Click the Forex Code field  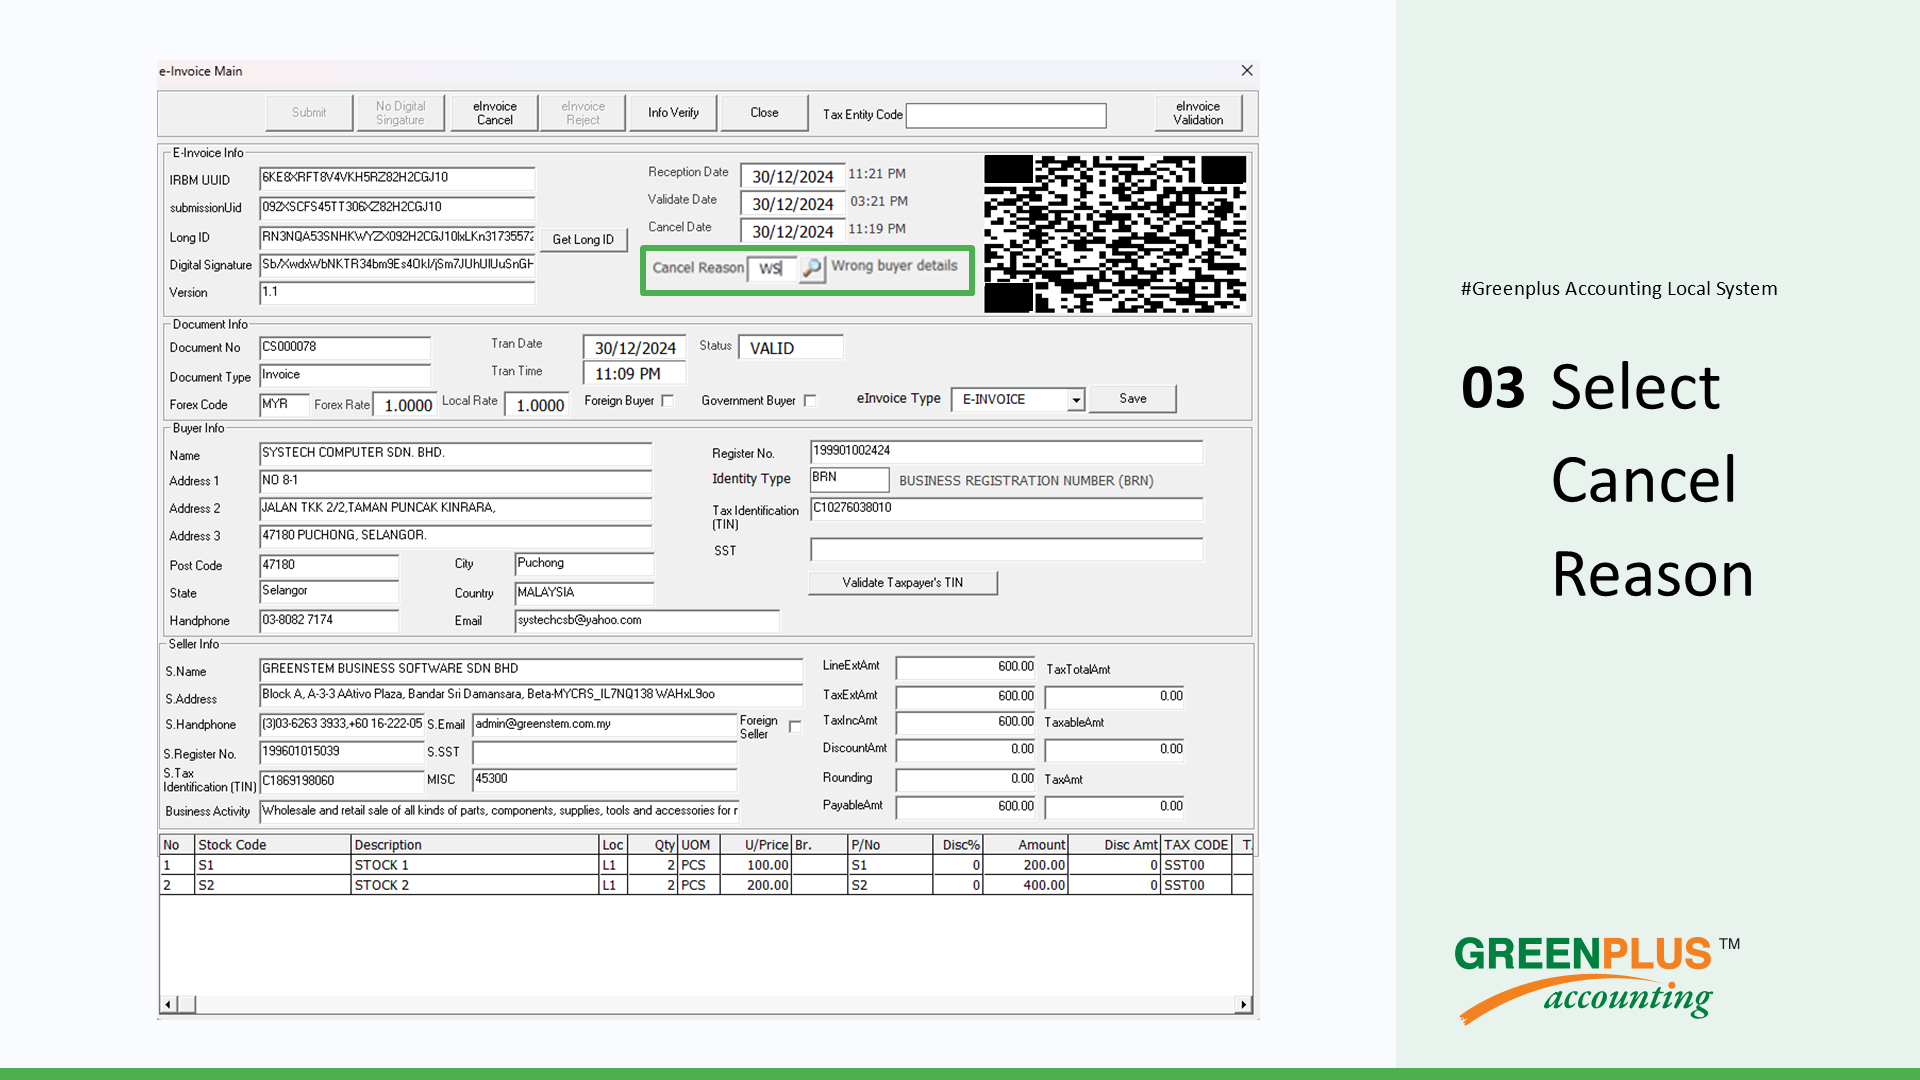pos(284,404)
